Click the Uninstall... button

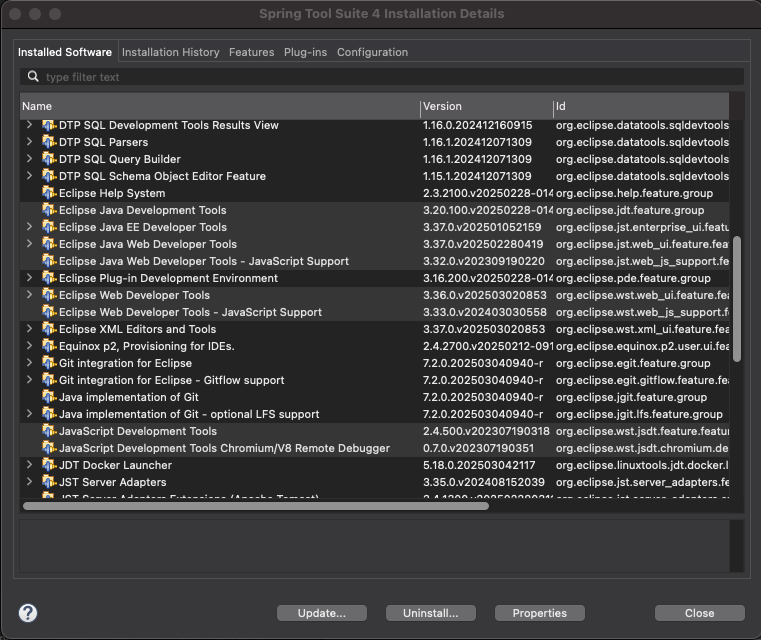[430, 613]
